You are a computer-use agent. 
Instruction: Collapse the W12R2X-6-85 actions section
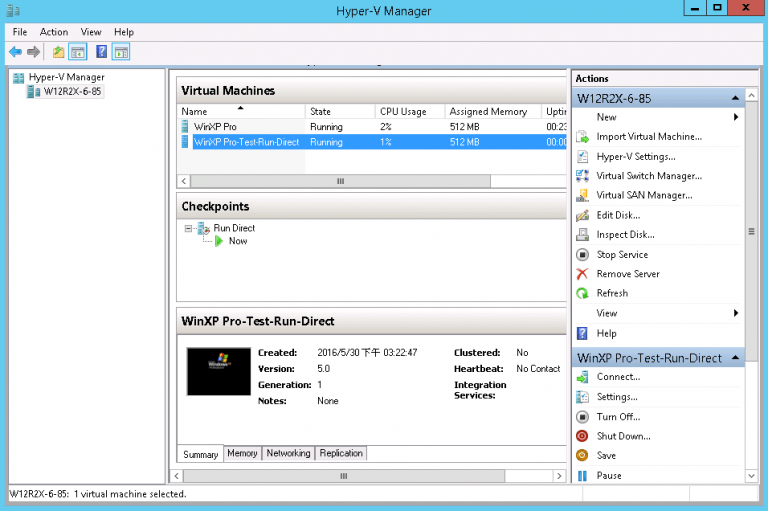(735, 98)
